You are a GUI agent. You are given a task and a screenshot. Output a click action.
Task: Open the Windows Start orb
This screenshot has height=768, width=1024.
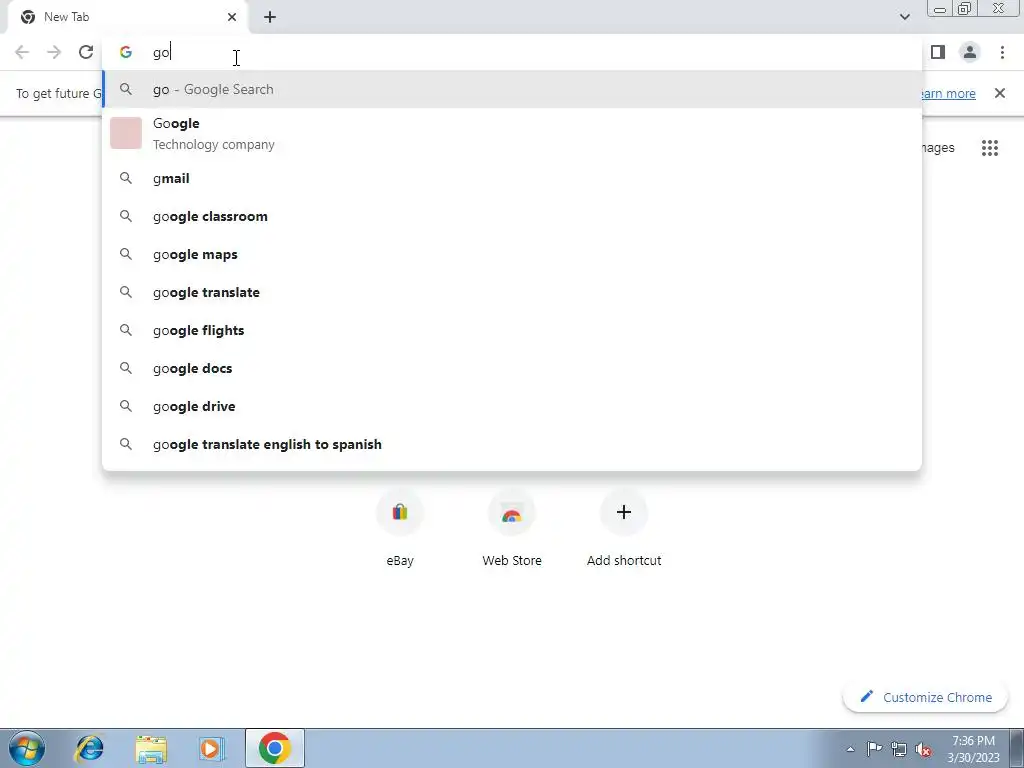click(27, 748)
